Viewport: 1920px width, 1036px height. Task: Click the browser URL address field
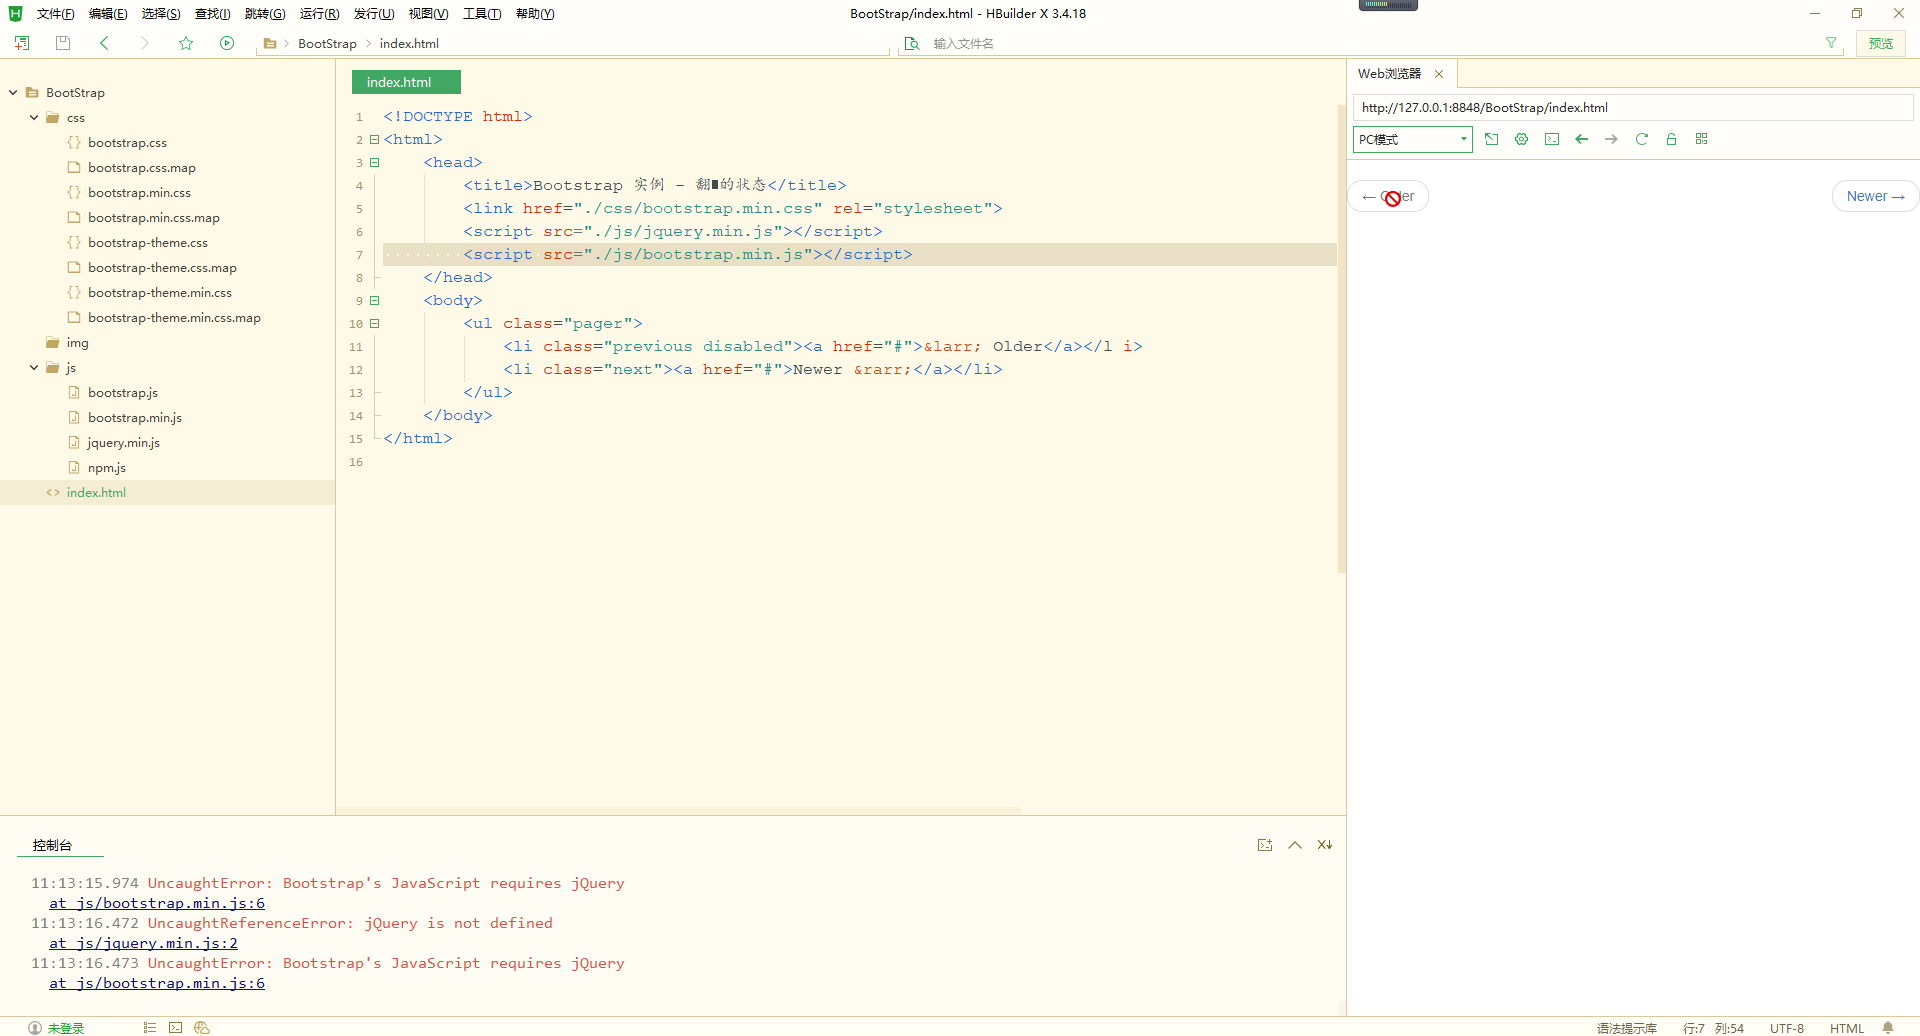coord(1632,107)
